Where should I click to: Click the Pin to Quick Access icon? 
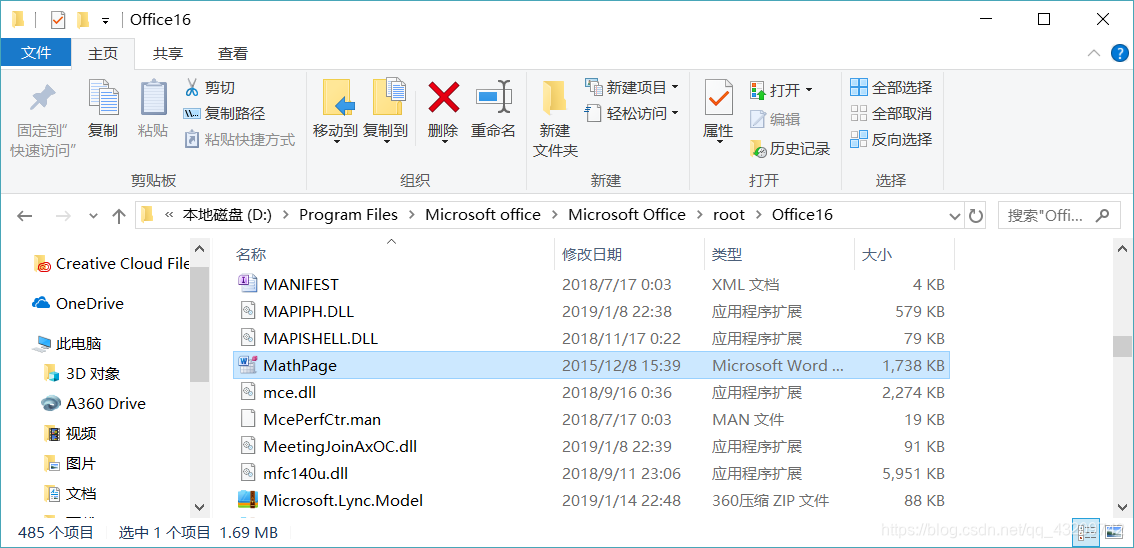point(43,98)
